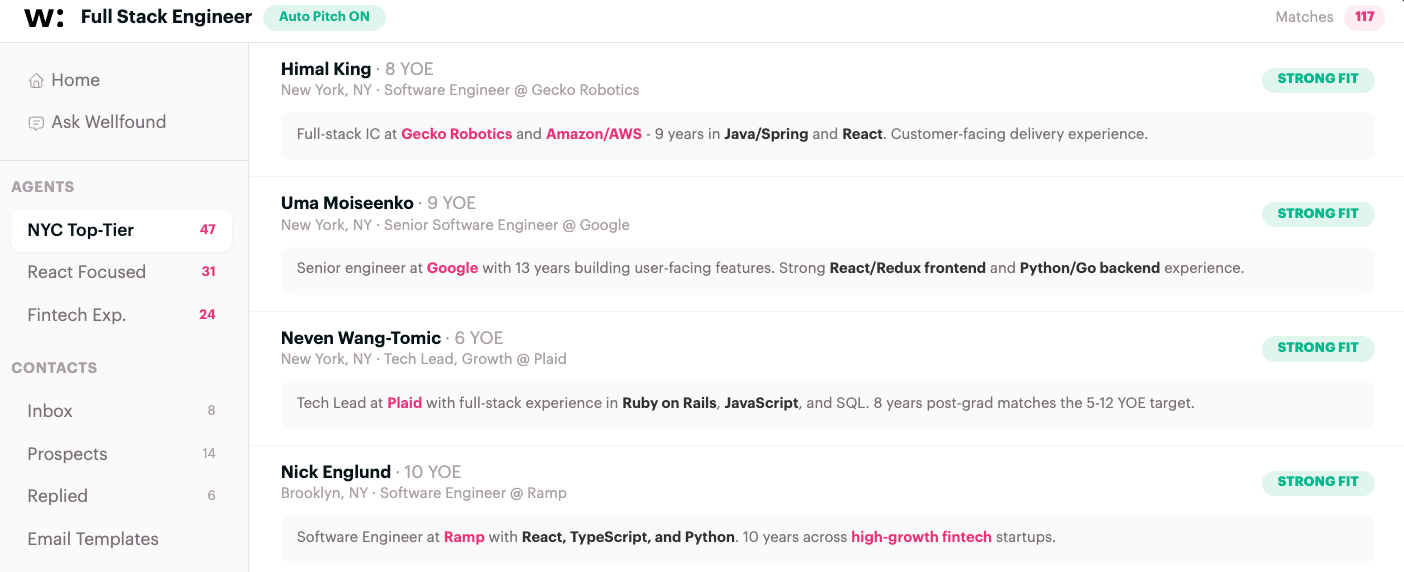Select the Fintech Exp. agent
The width and height of the screenshot is (1404, 572).
(x=121, y=315)
